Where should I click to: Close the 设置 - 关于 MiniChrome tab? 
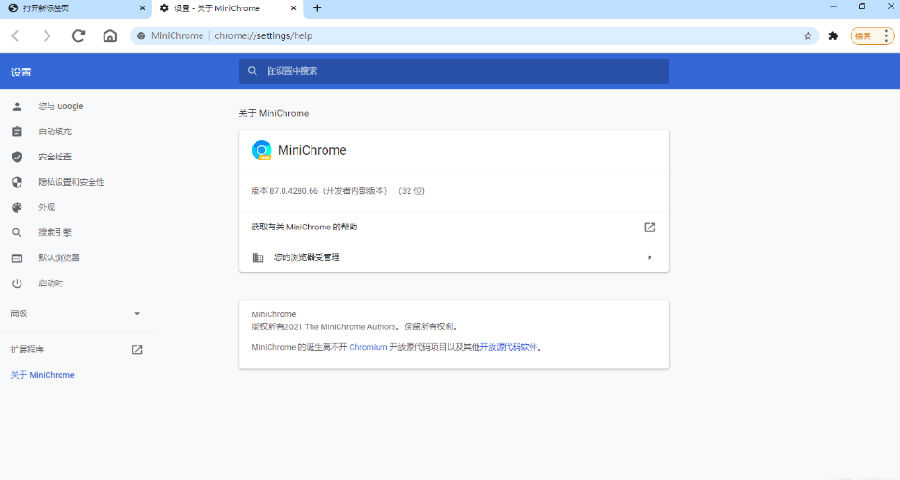point(293,8)
